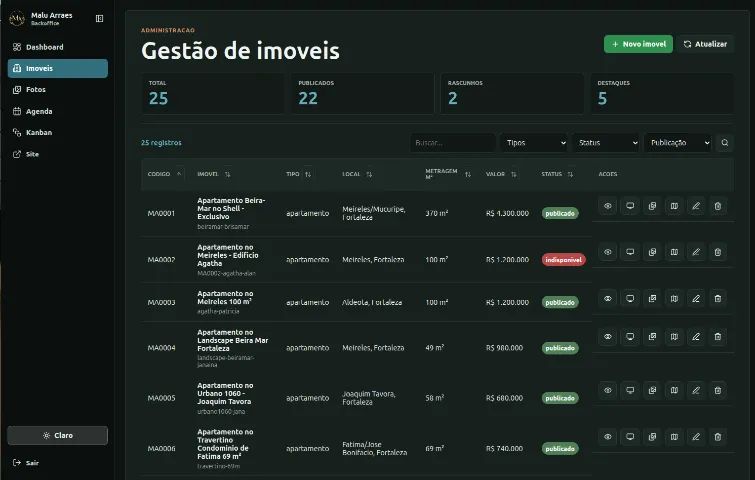
Task: Click monitor preview icon for MA0006
Action: (630, 437)
